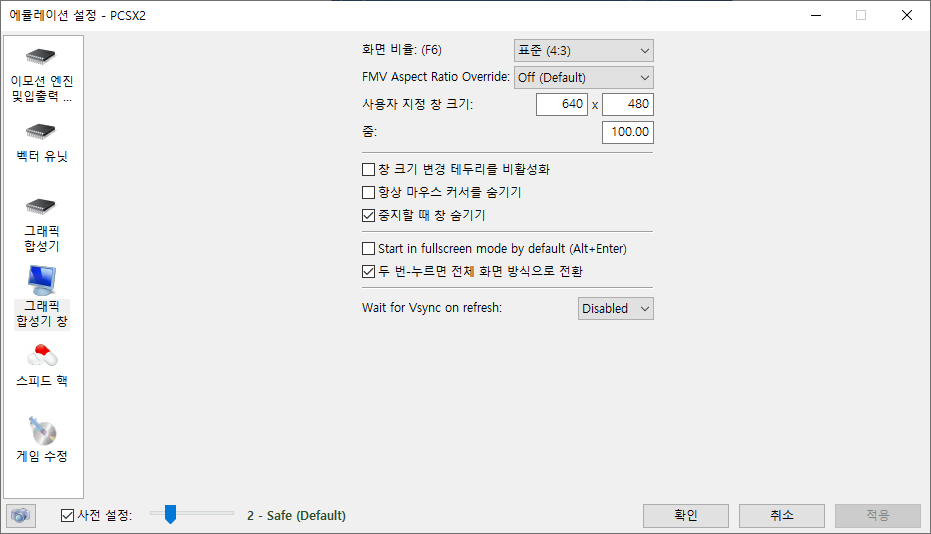Click the disabled 적용 button
The height and width of the screenshot is (534, 931).
[x=878, y=516]
